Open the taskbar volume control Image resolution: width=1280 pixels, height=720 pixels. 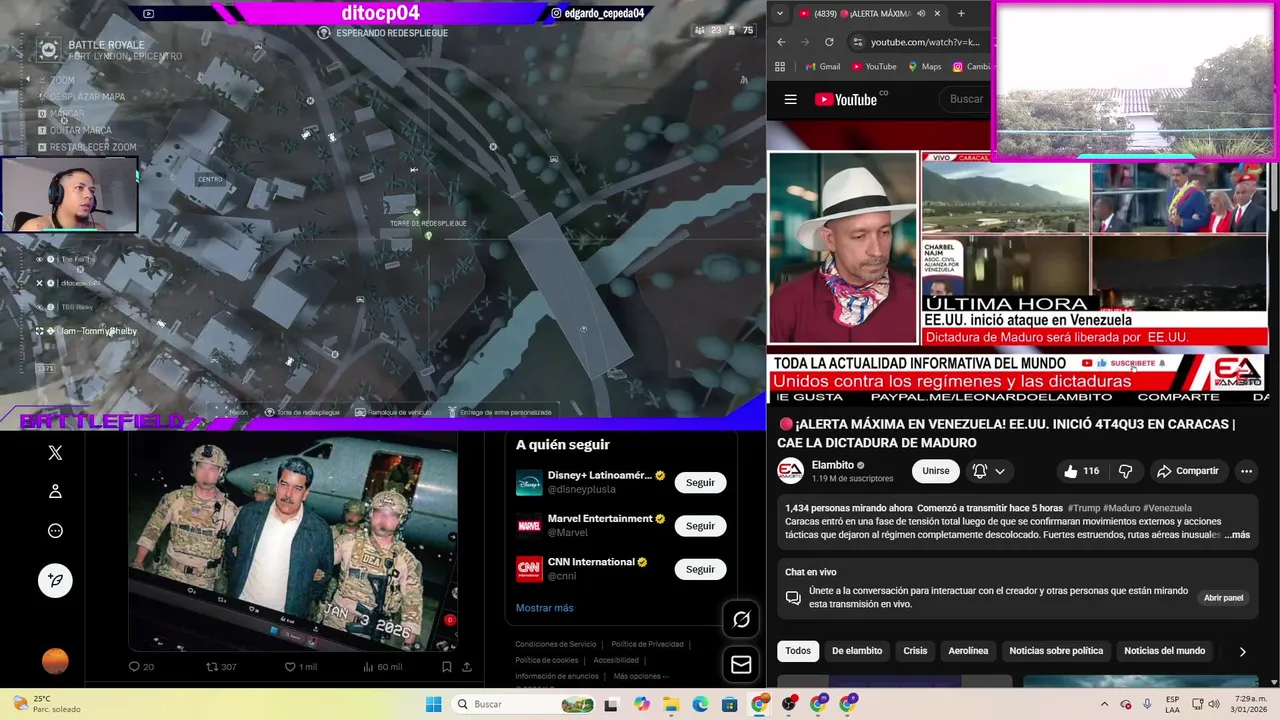(1214, 704)
